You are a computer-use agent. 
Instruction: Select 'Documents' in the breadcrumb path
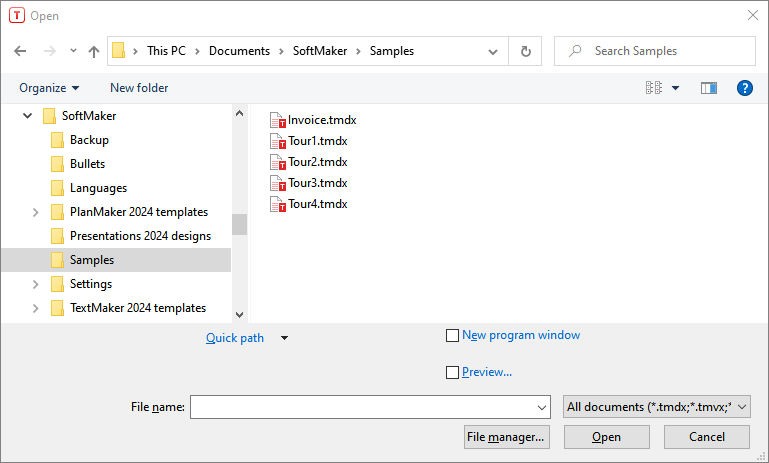click(239, 51)
